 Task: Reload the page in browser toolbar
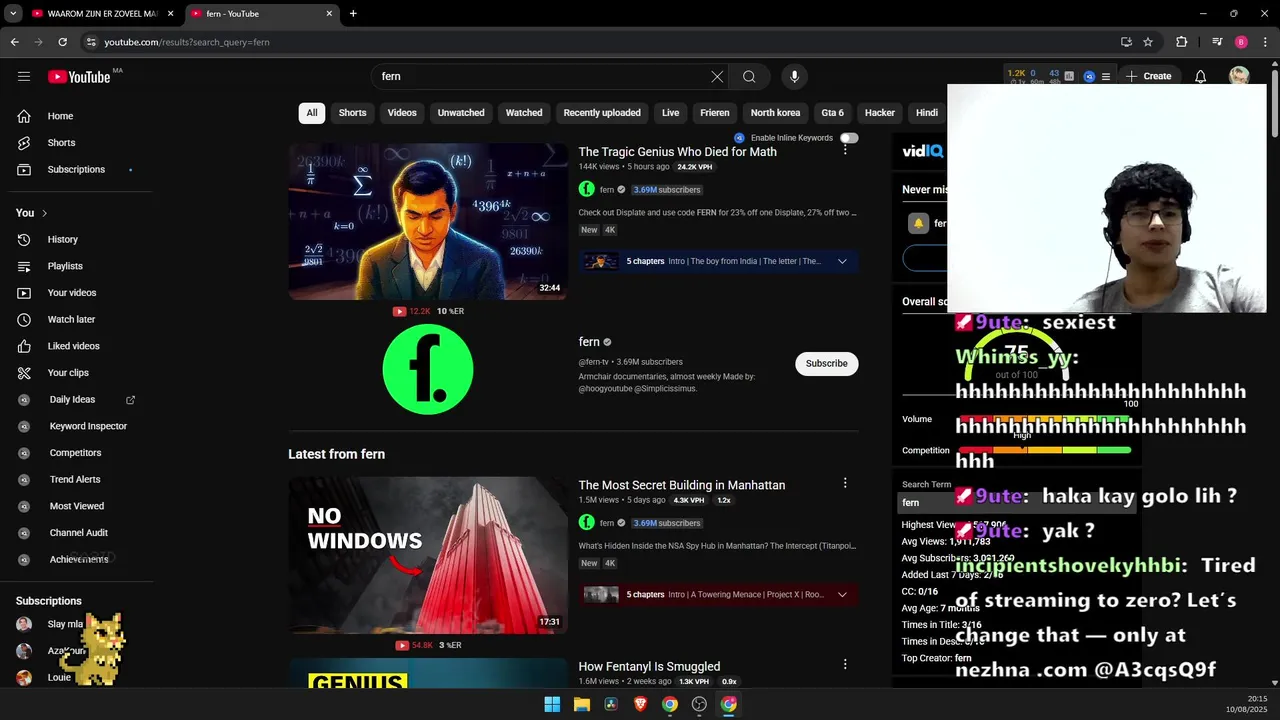coord(62,42)
